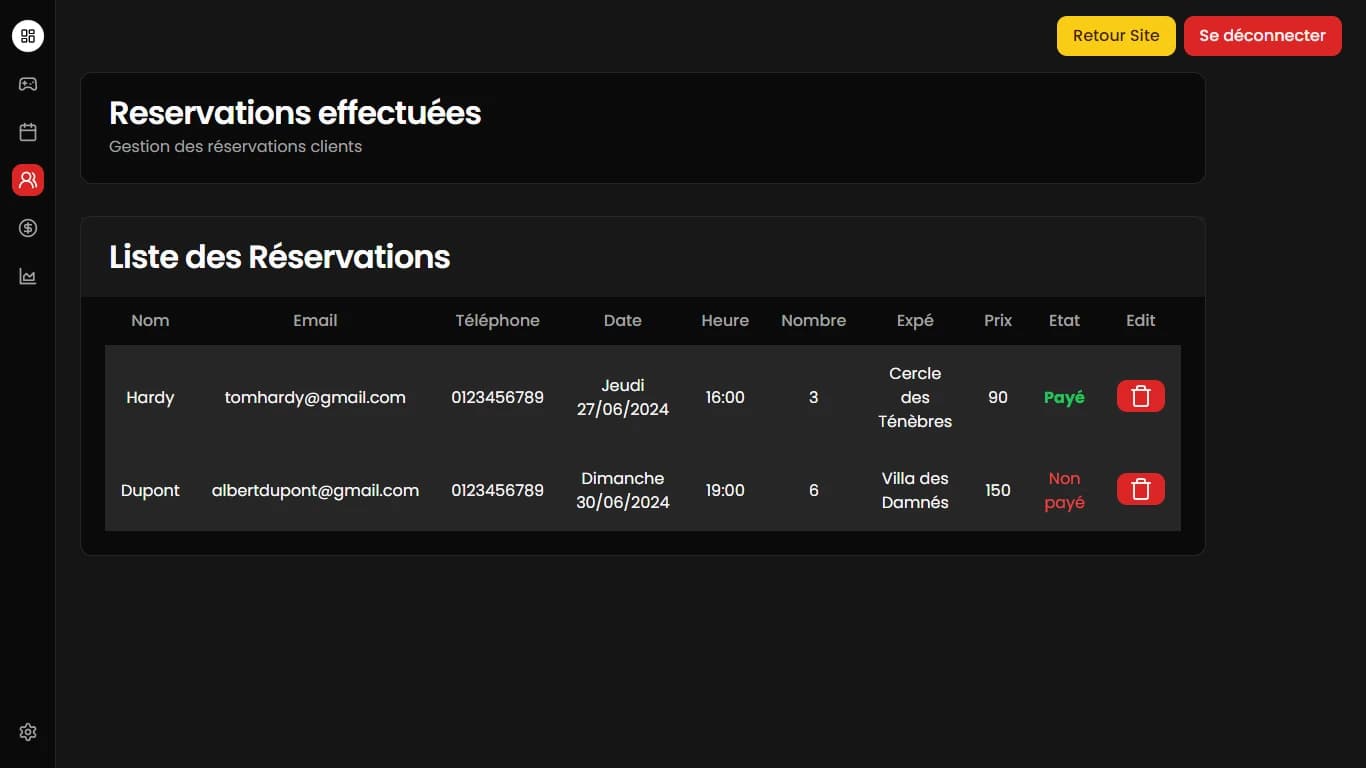Open the settings gear icon
Viewport: 1366px width, 768px height.
pyautogui.click(x=28, y=732)
